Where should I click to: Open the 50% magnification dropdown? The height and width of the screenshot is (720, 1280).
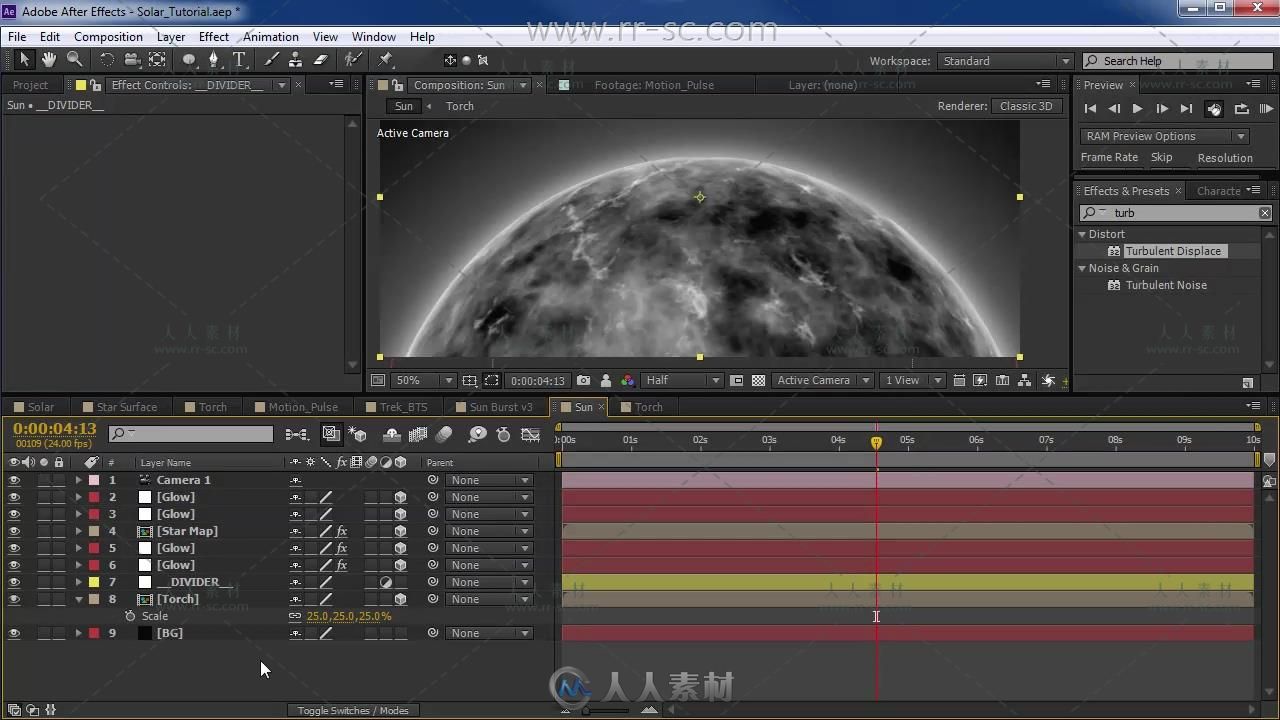[x=423, y=380]
